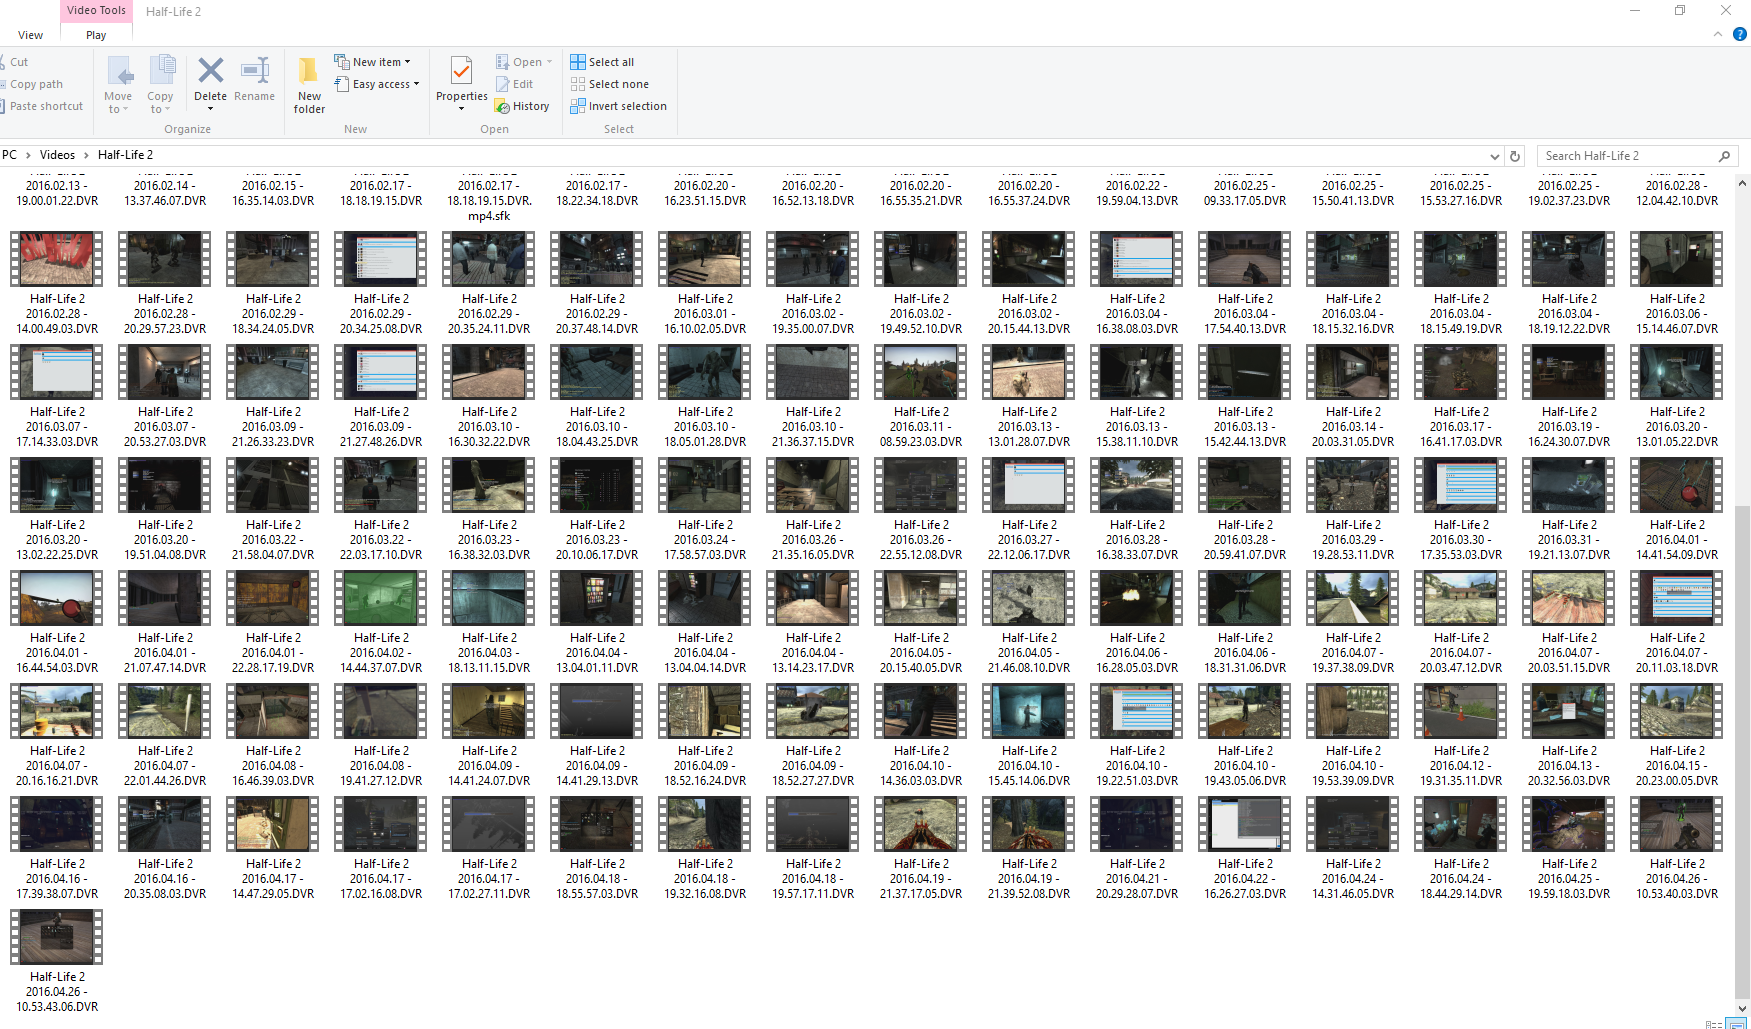Select video 2016.04.22 - 16.26.27.03.DVR thumbnail

(x=1245, y=824)
